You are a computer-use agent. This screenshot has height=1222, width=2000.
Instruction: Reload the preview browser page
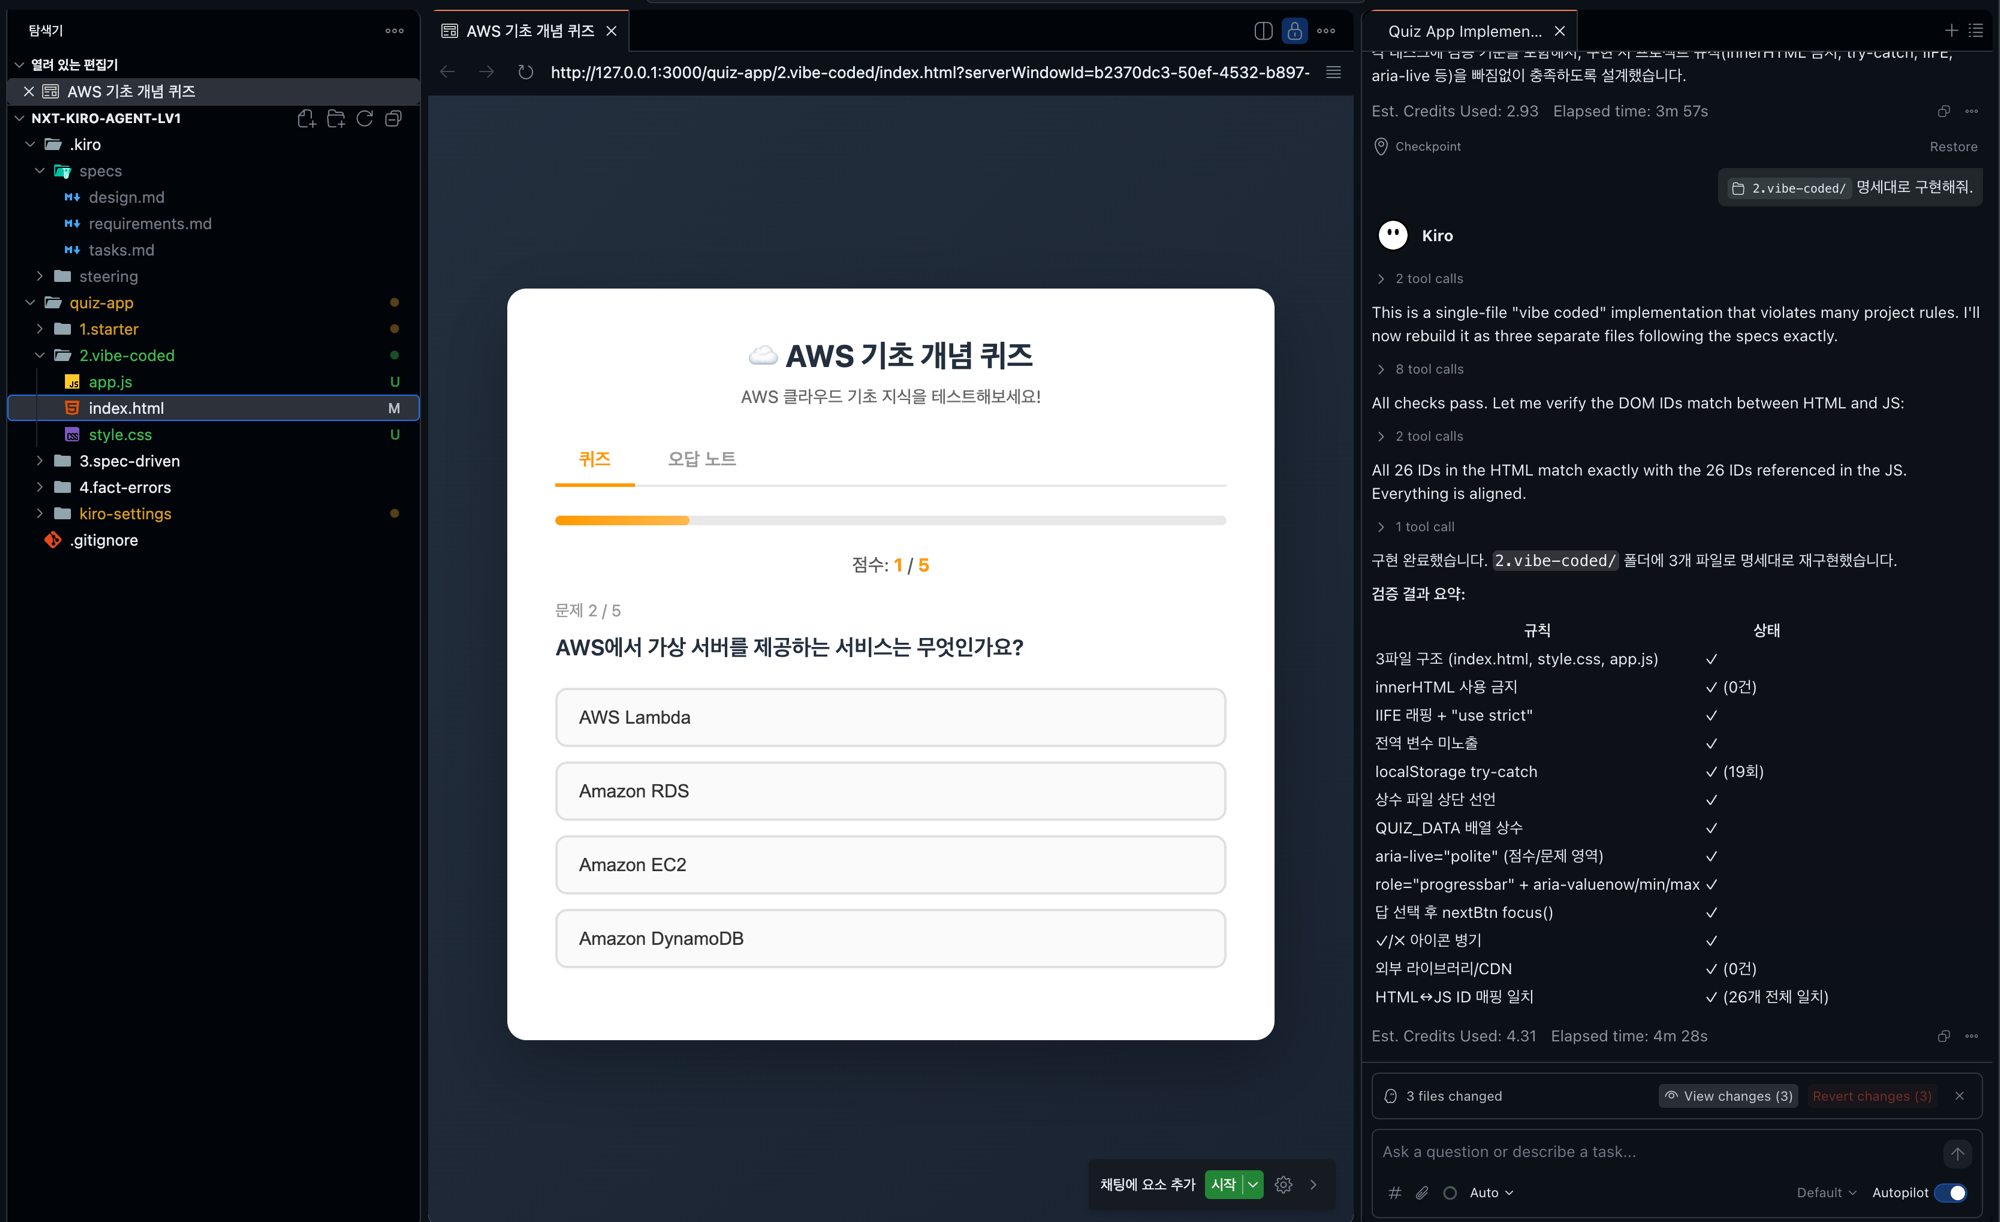tap(525, 72)
